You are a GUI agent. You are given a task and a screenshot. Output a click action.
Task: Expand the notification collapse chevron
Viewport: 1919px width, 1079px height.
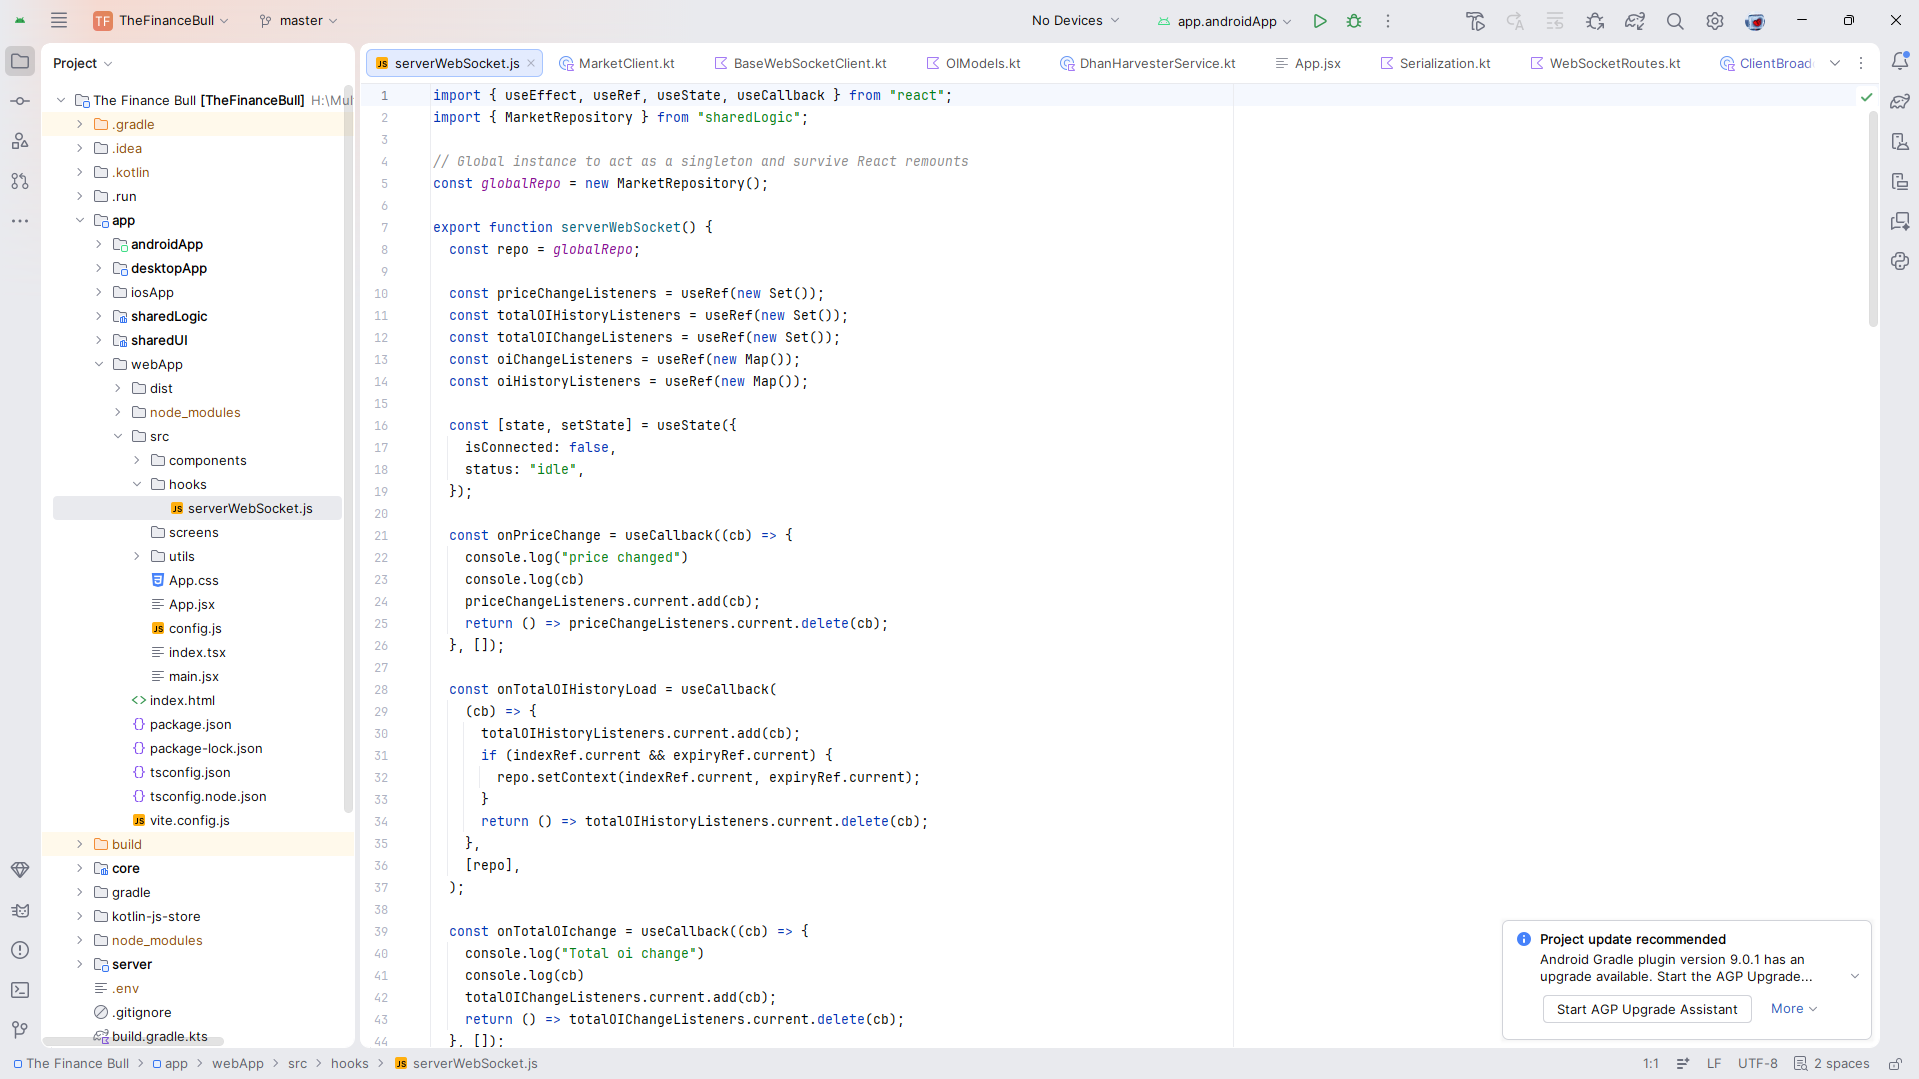coord(1855,977)
